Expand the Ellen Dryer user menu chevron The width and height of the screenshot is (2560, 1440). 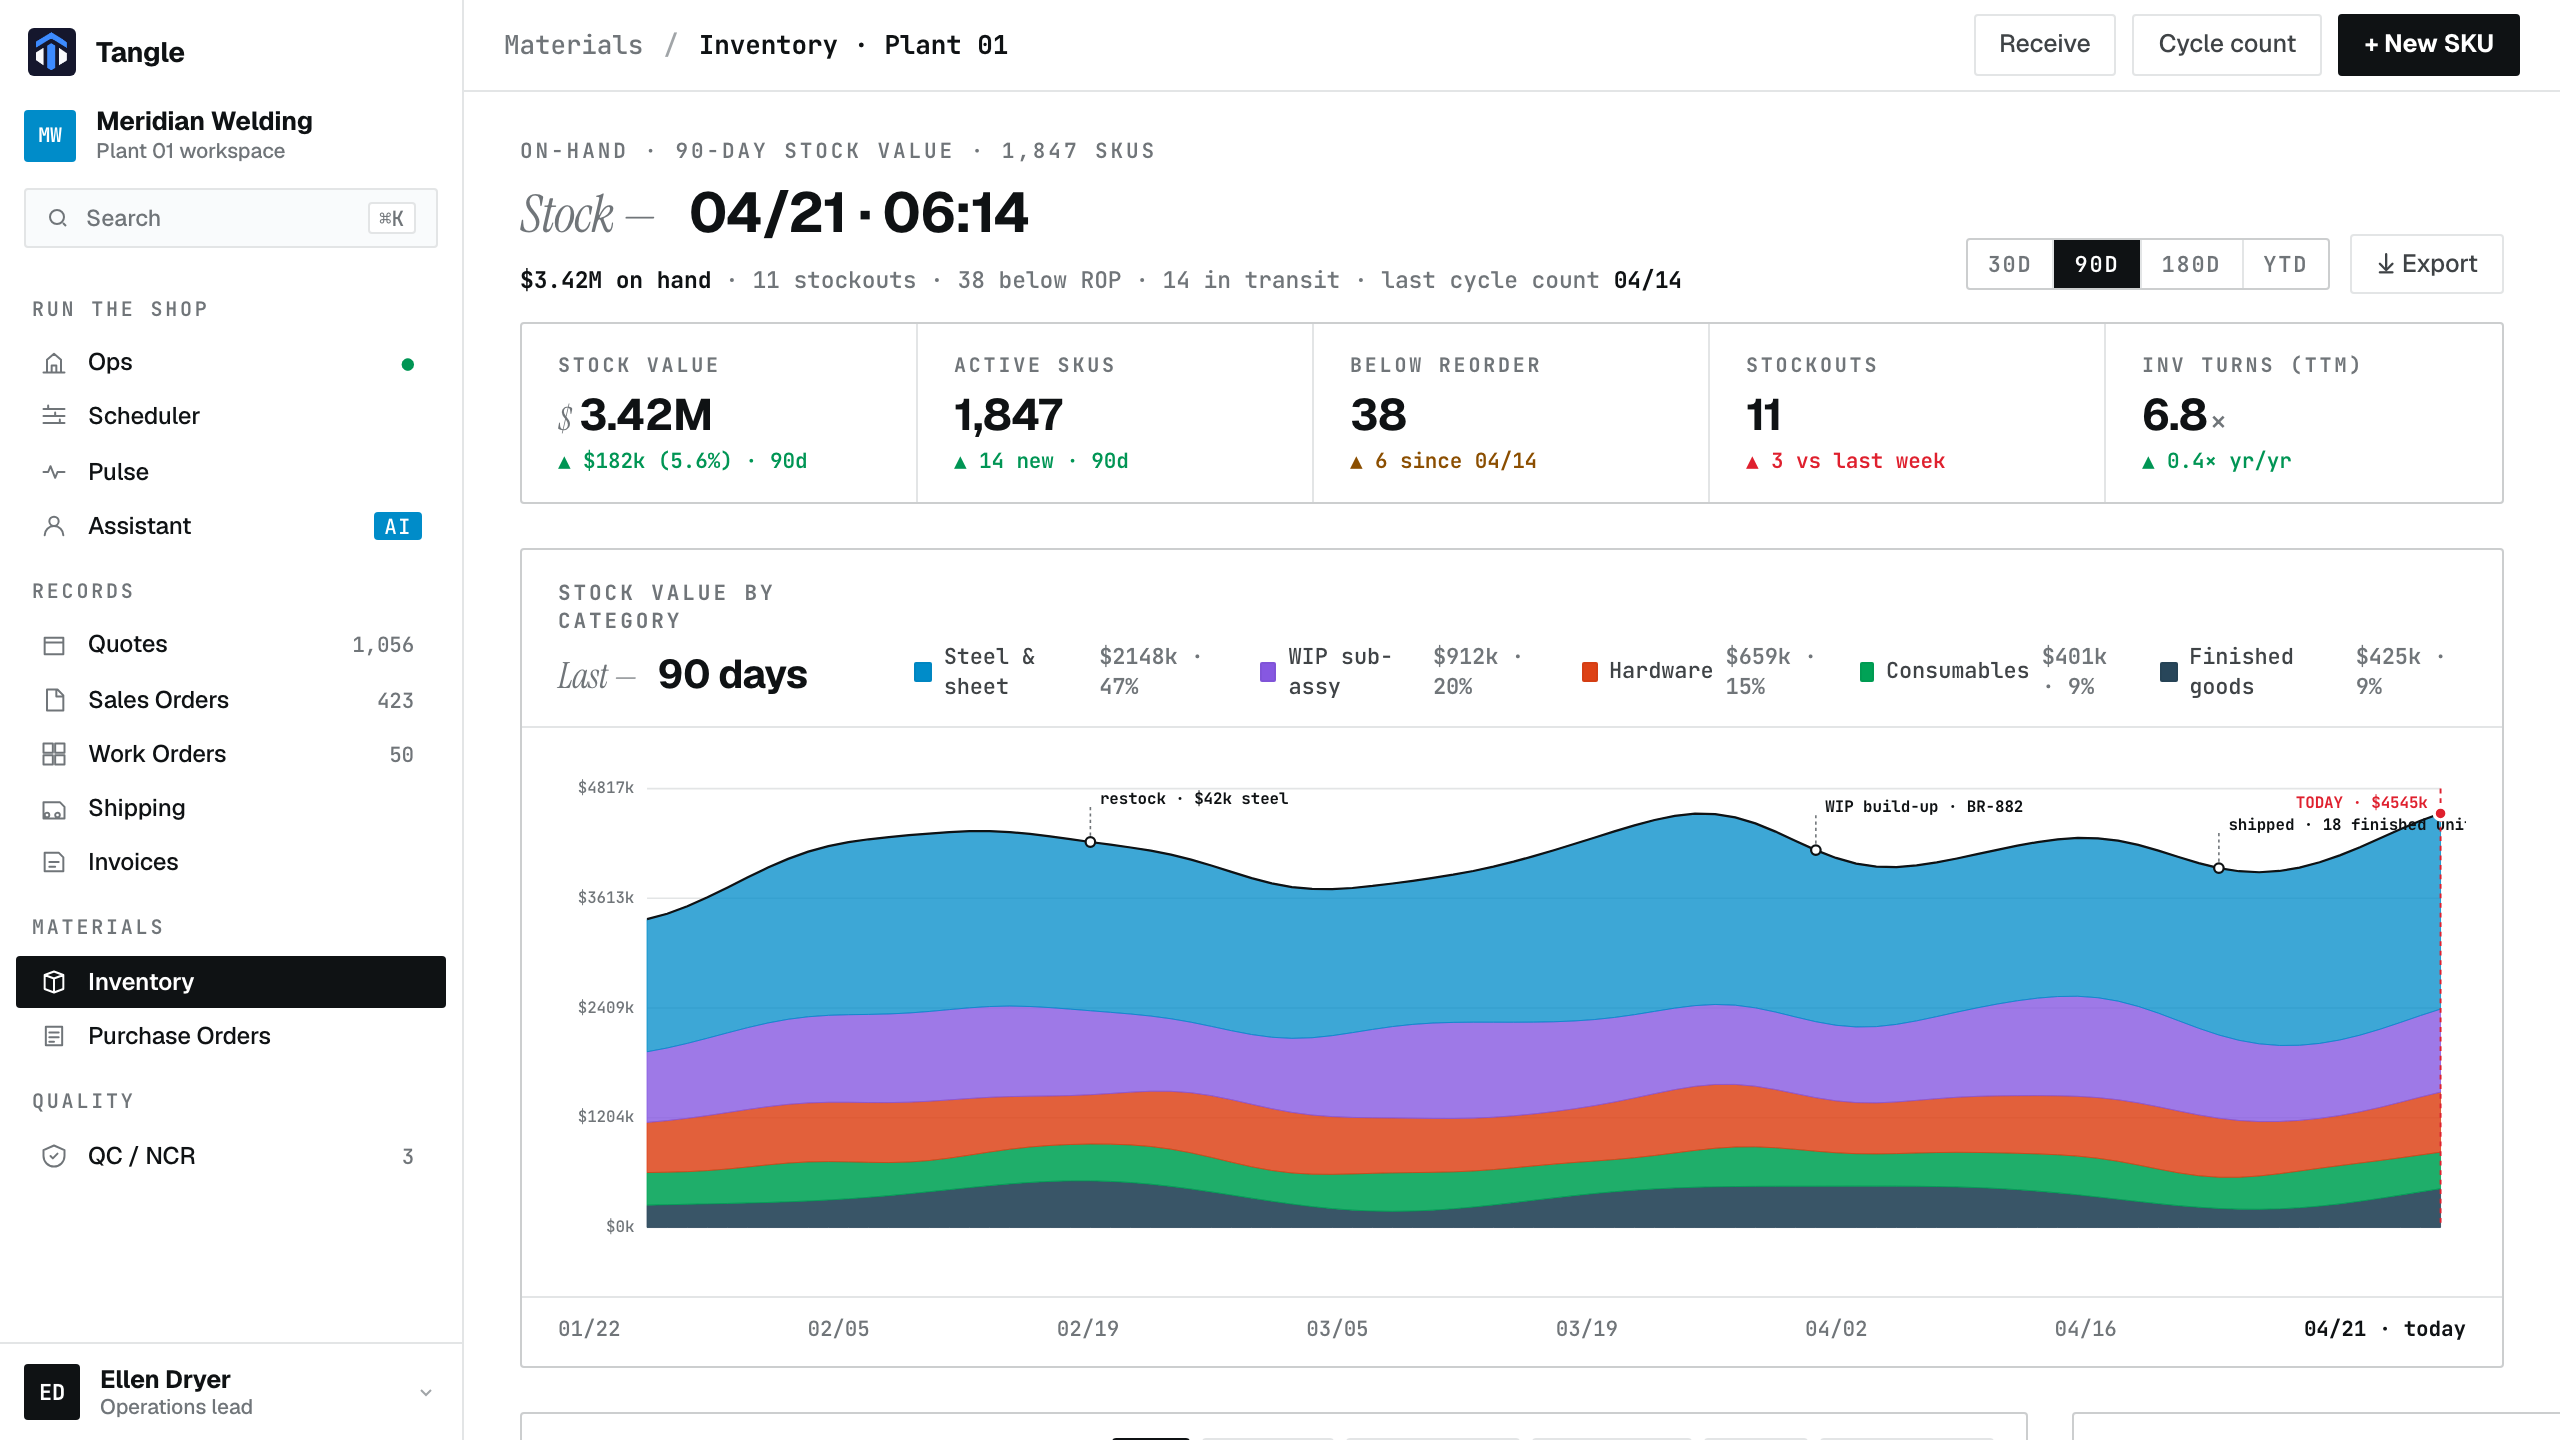[x=426, y=1392]
